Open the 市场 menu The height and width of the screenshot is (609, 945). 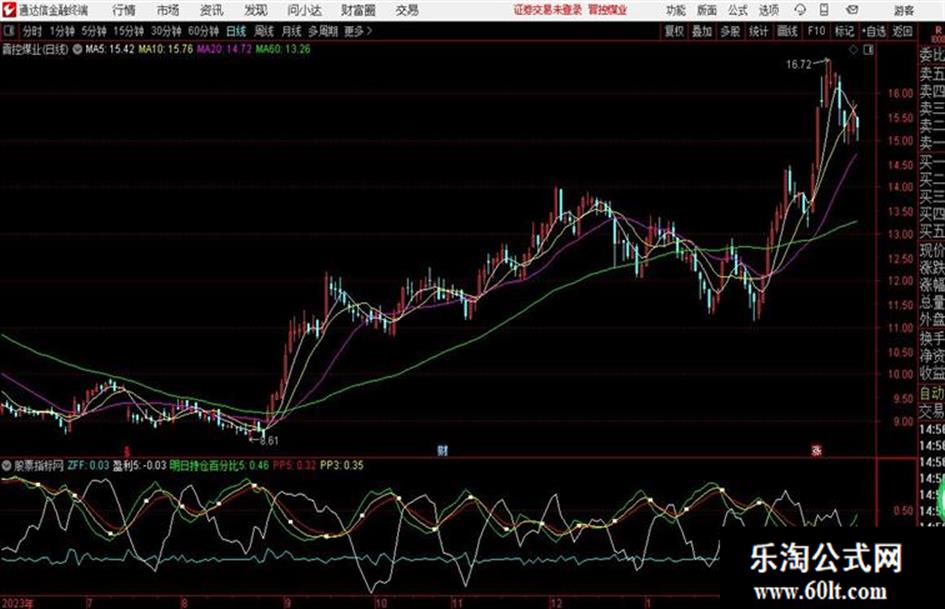[x=168, y=10]
